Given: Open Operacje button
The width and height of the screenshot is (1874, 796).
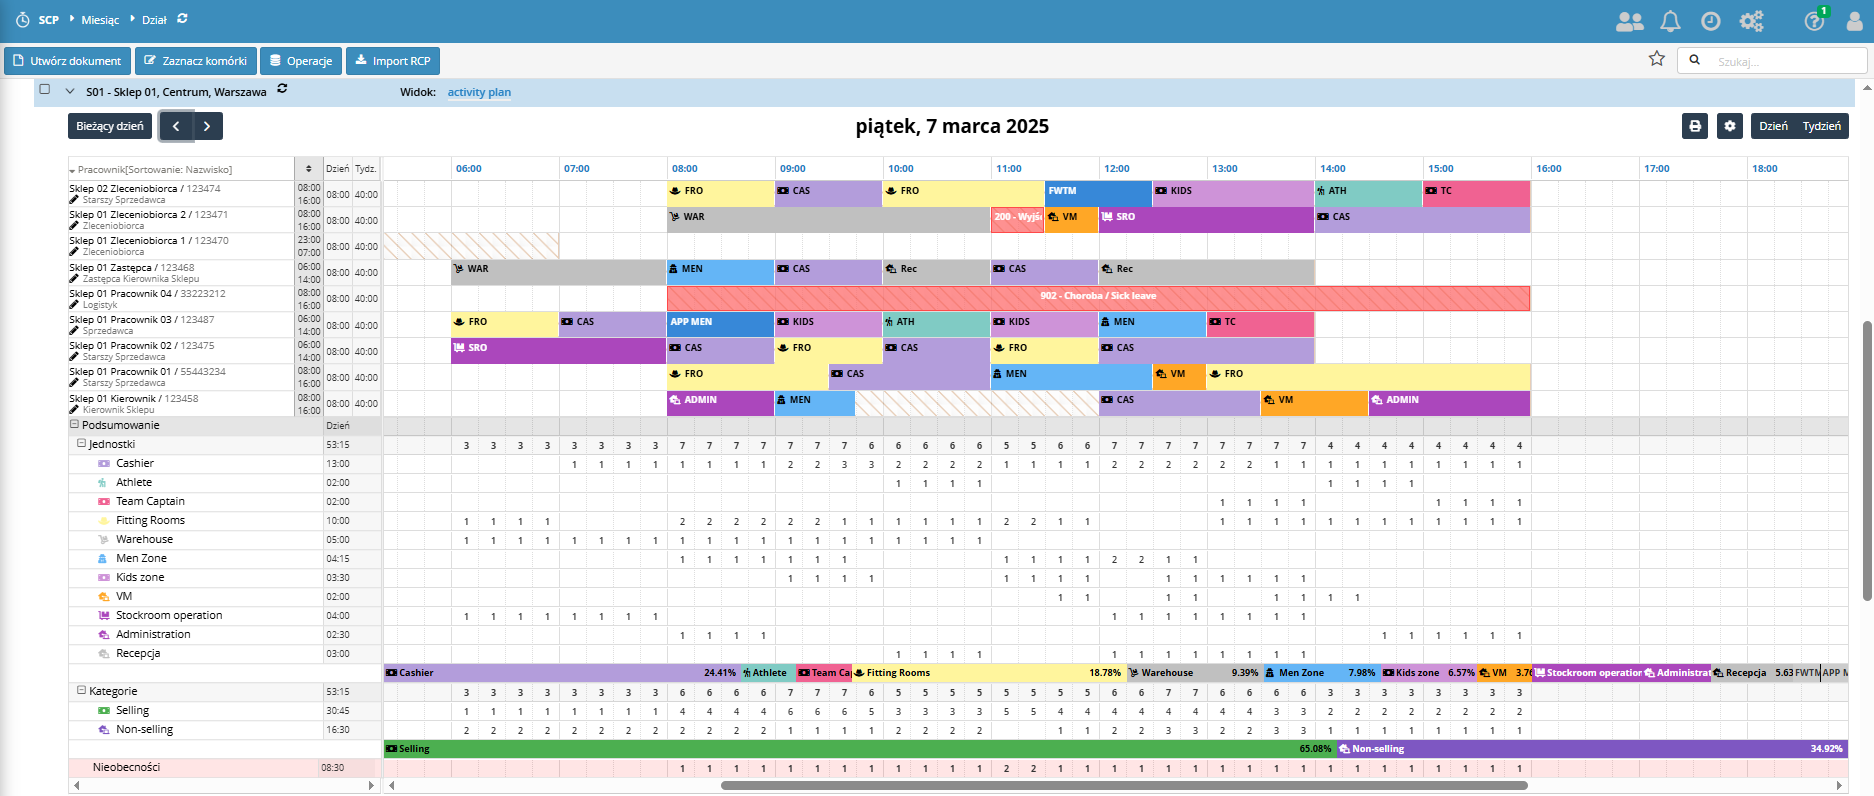Looking at the screenshot, I should tap(301, 61).
